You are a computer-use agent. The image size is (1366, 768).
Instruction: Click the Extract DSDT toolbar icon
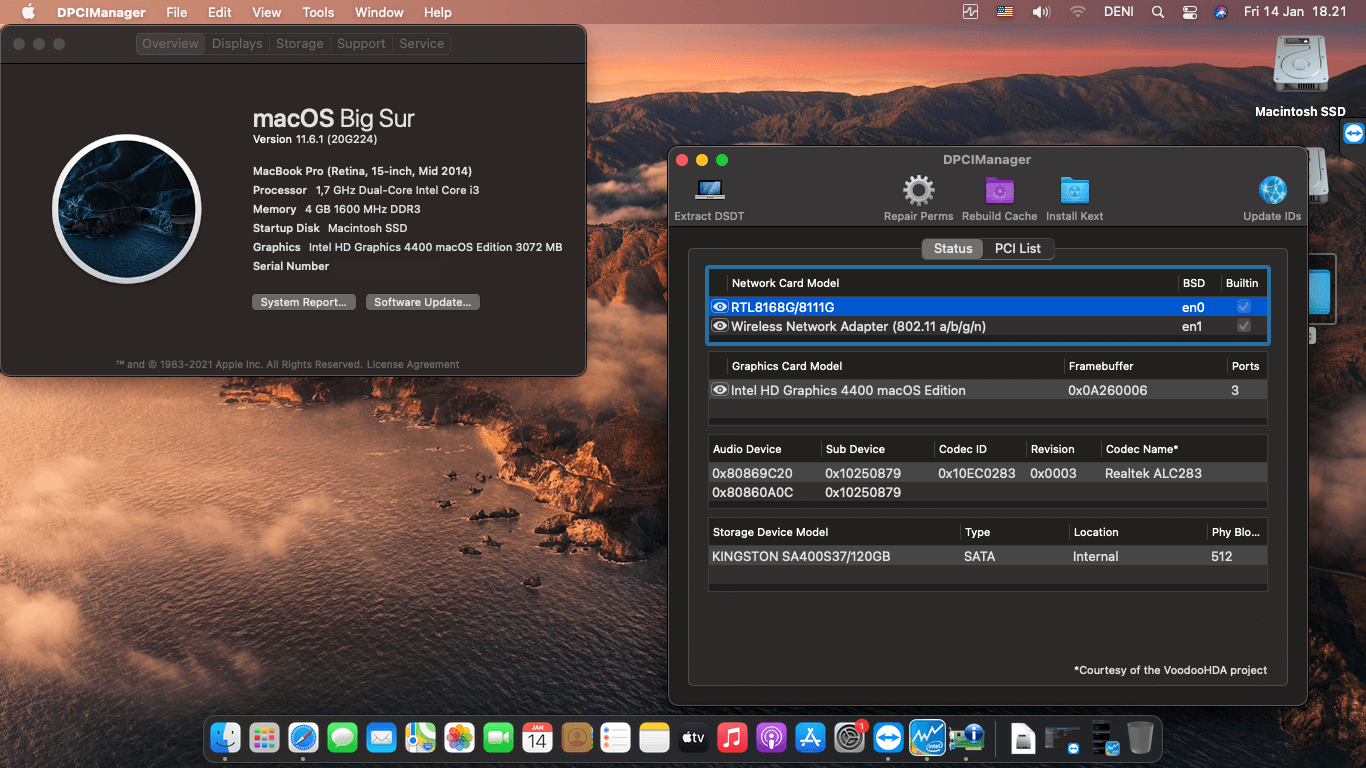[x=710, y=190]
